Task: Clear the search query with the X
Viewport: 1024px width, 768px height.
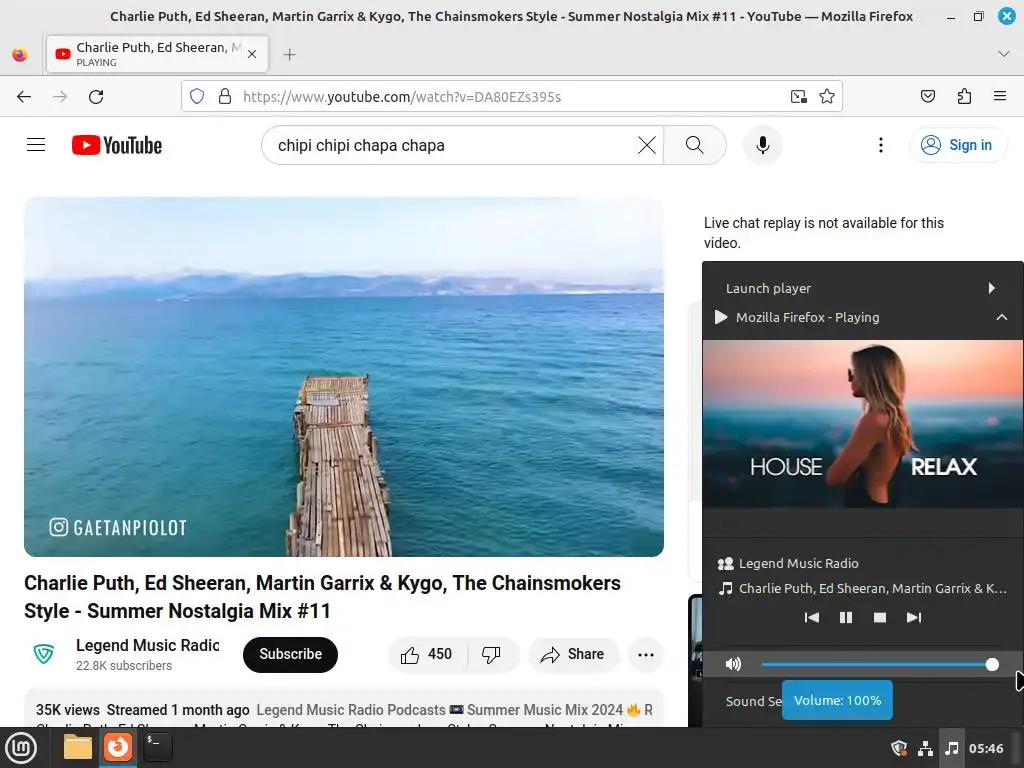Action: tap(647, 145)
